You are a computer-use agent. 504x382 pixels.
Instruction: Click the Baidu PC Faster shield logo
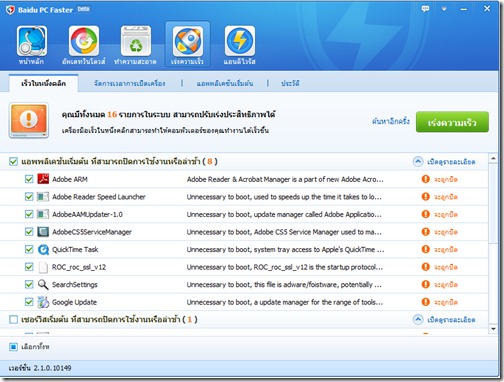10,10
